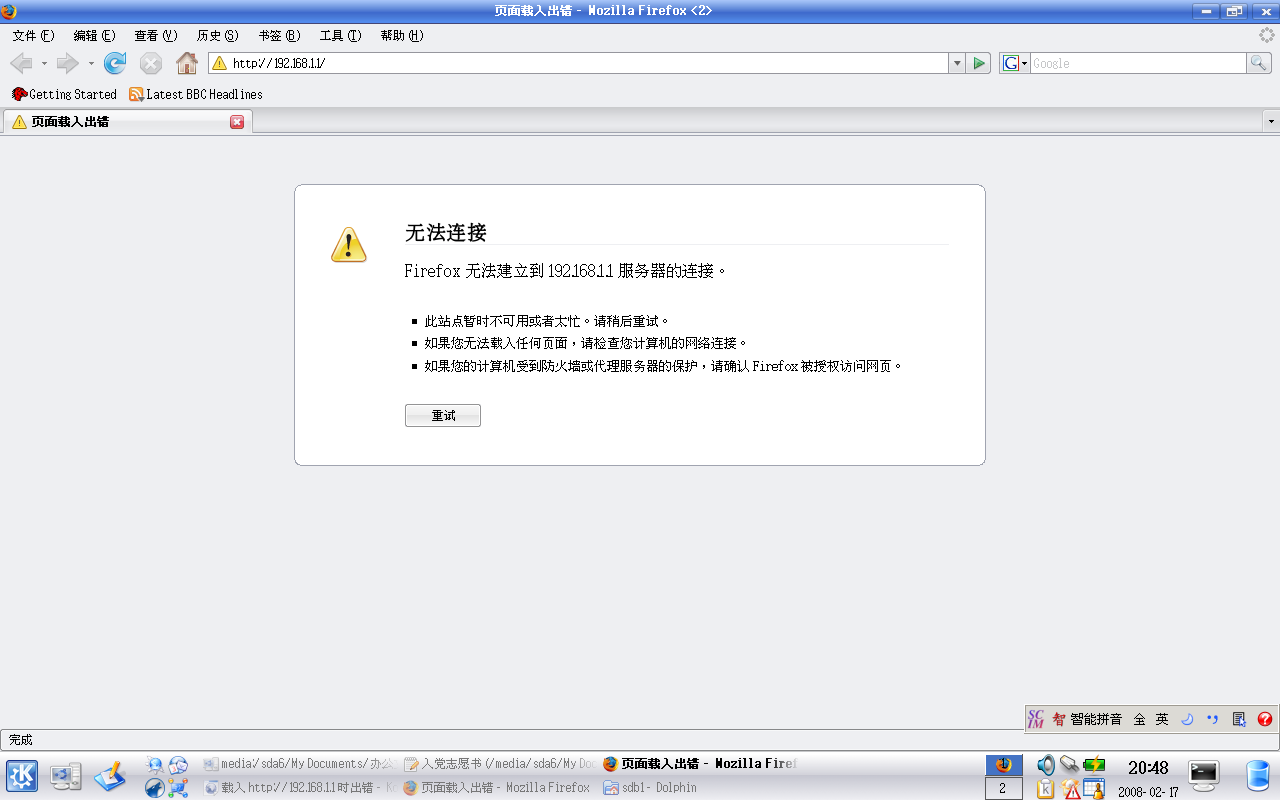Click the SCIM logo icon

click(1036, 719)
